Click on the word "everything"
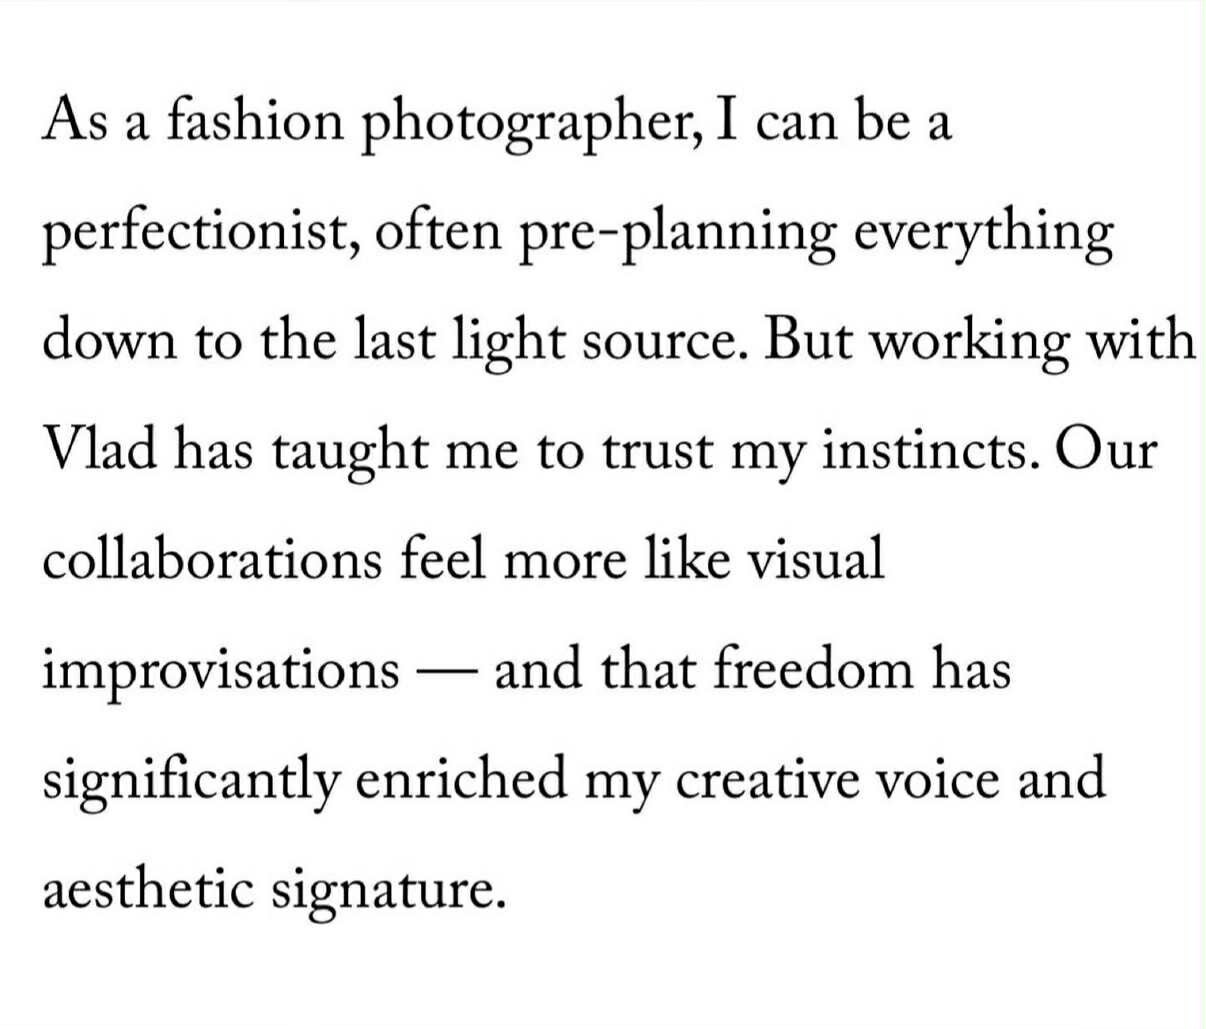 984,232
